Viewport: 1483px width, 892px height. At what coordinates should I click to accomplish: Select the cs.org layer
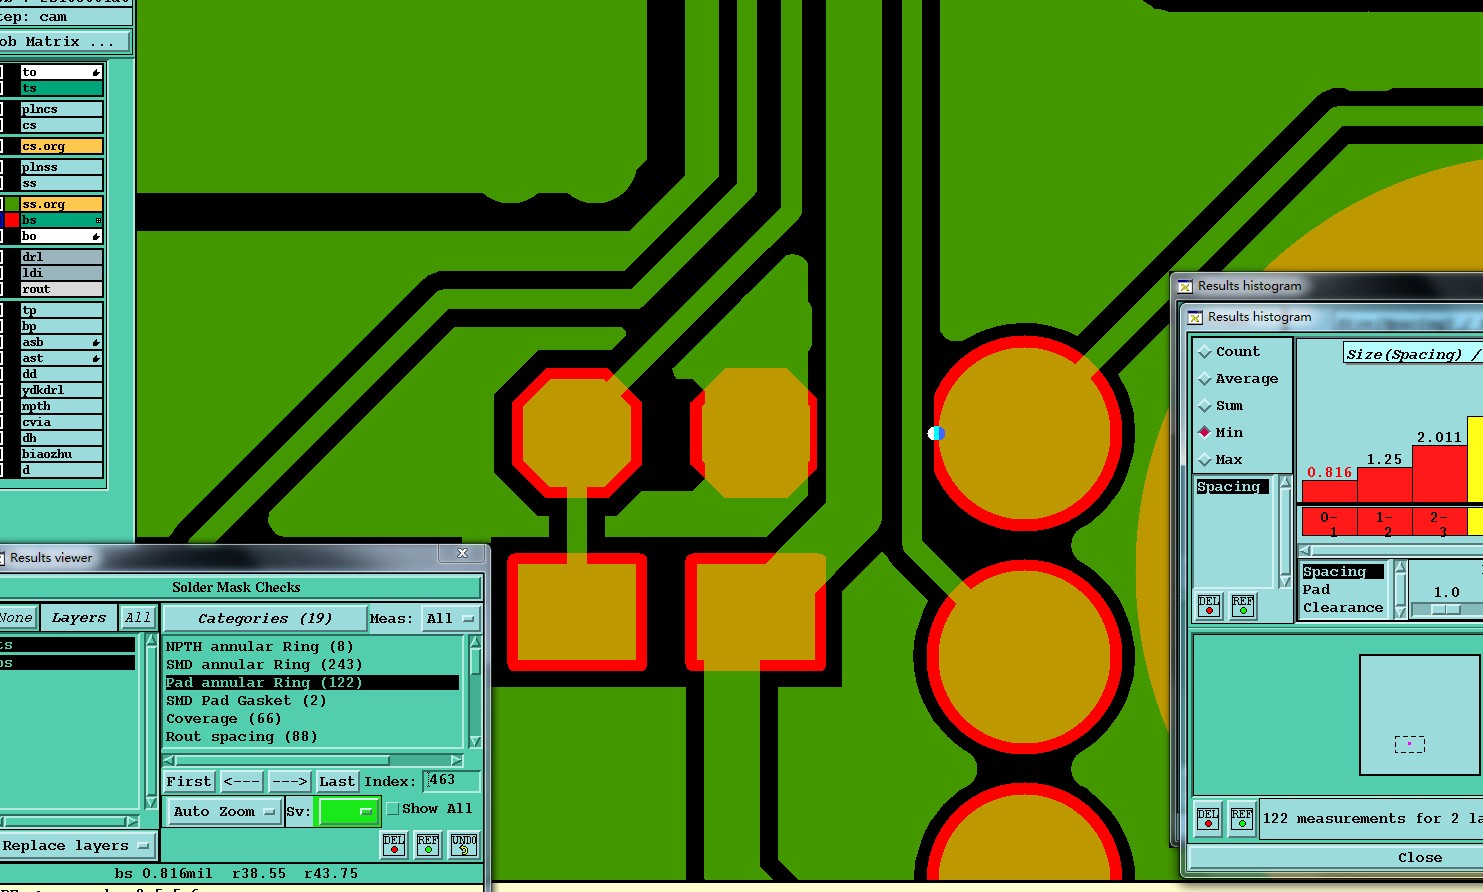click(x=61, y=146)
